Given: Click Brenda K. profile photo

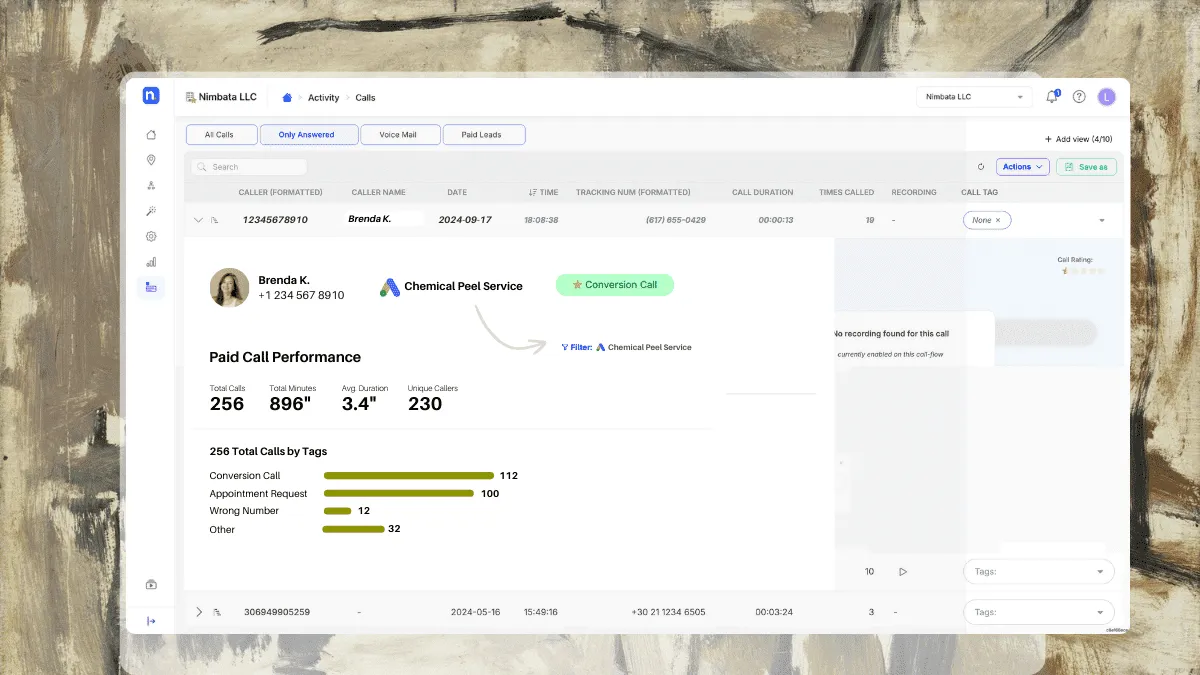Looking at the screenshot, I should click(x=229, y=287).
